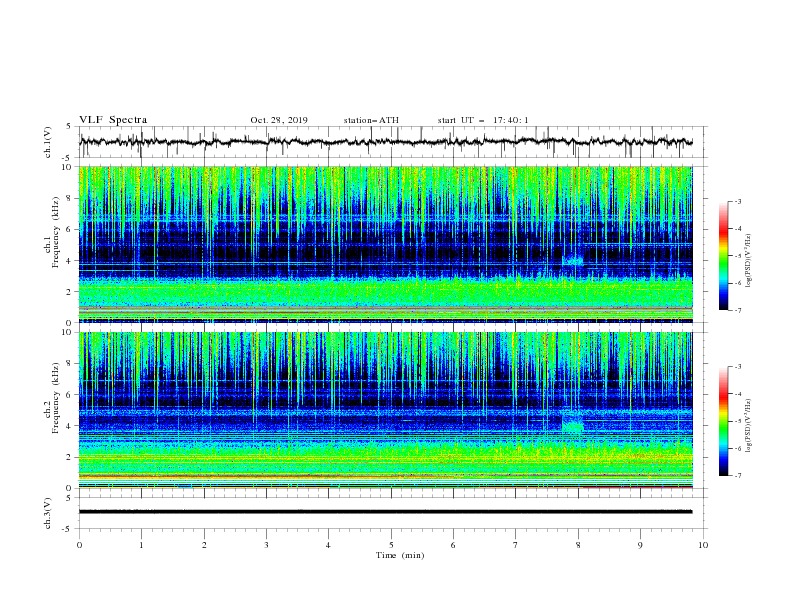Click the ch.1 colorbar PSD unit label

pos(748,261)
